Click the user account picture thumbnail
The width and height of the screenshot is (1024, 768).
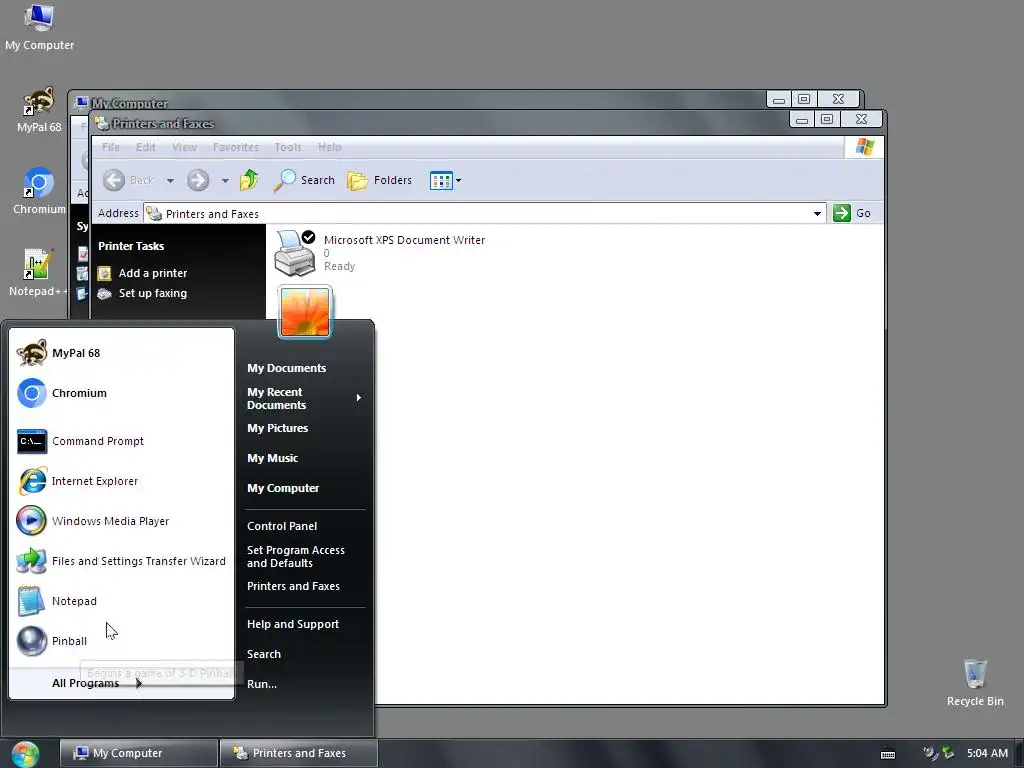(x=305, y=312)
